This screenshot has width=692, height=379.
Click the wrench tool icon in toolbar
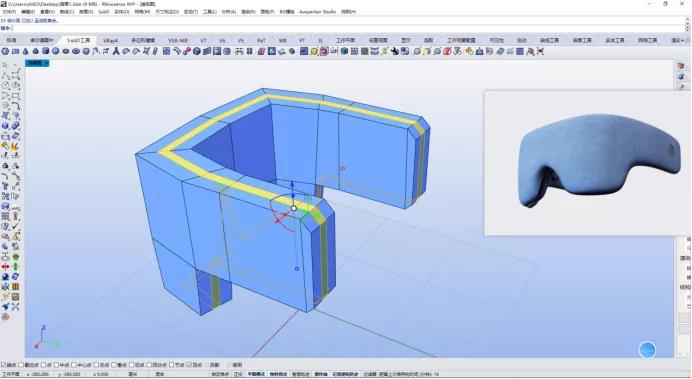(x=394, y=51)
